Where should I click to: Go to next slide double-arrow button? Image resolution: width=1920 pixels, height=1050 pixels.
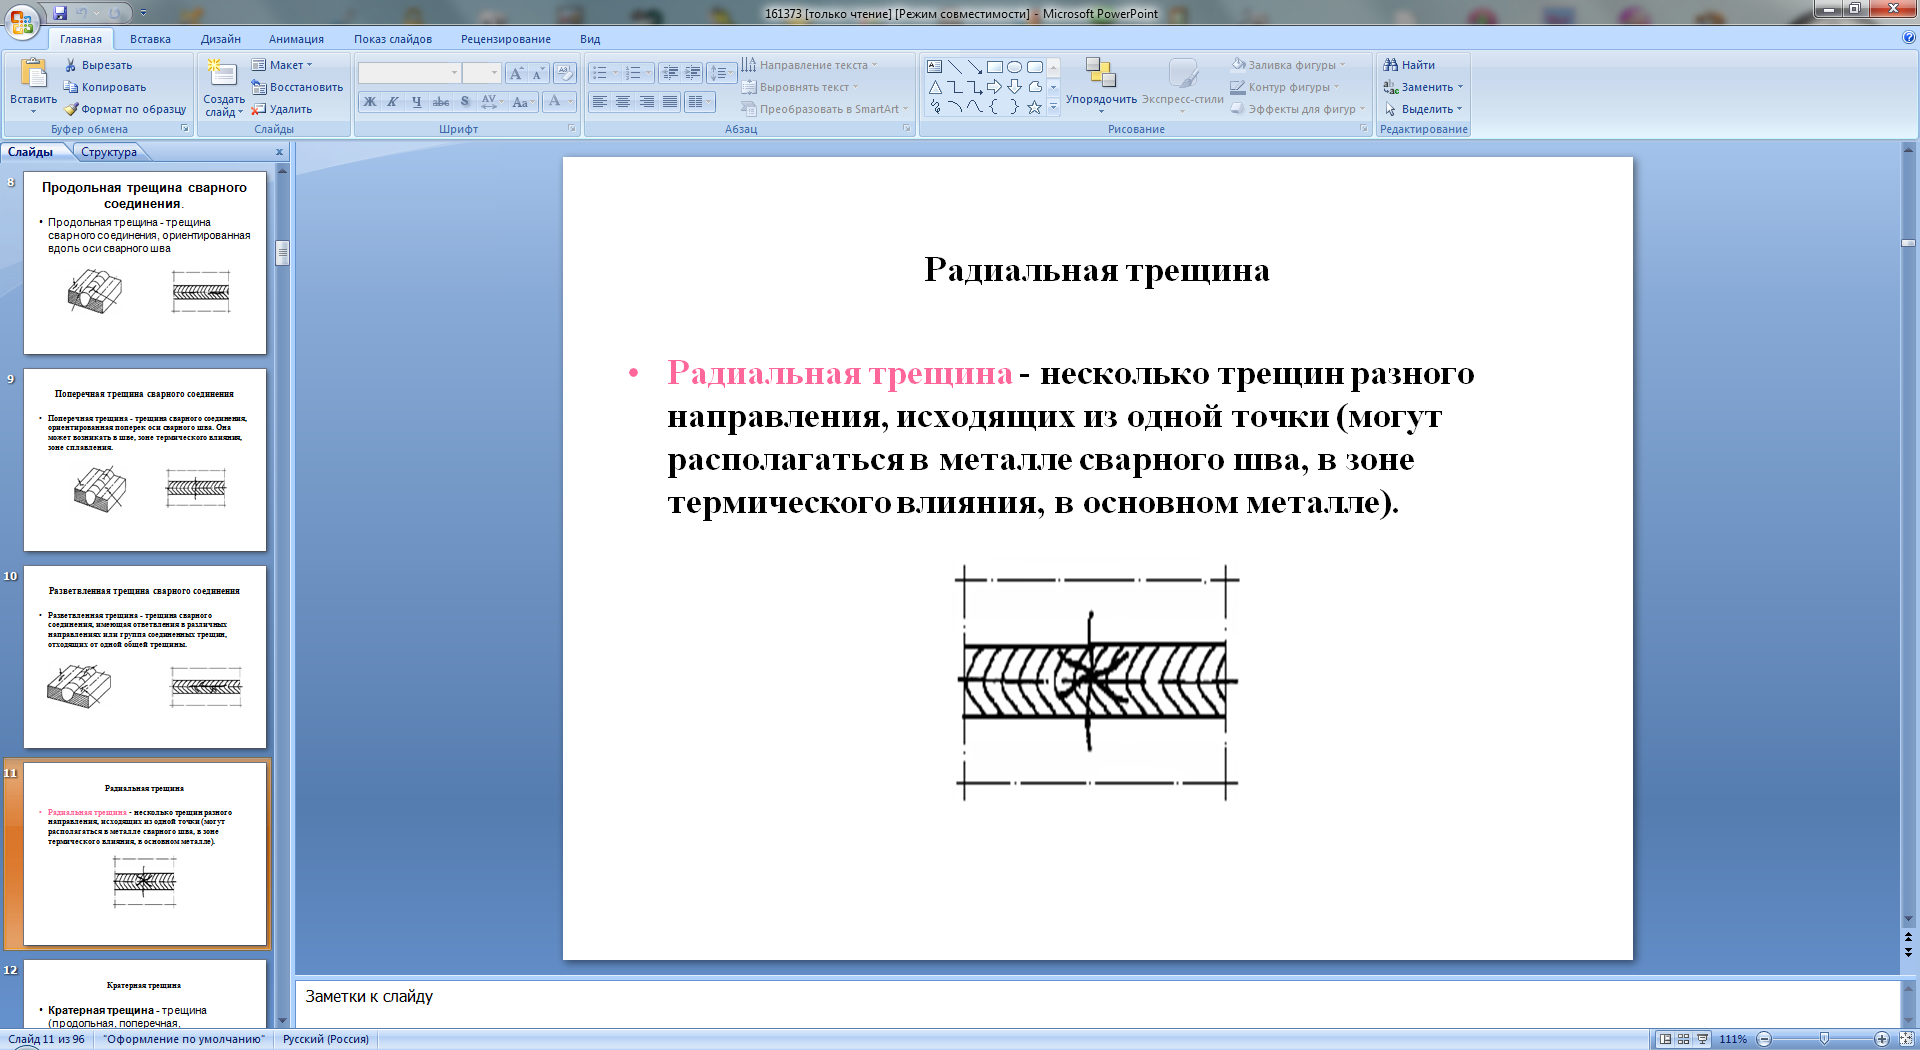pos(1908,952)
